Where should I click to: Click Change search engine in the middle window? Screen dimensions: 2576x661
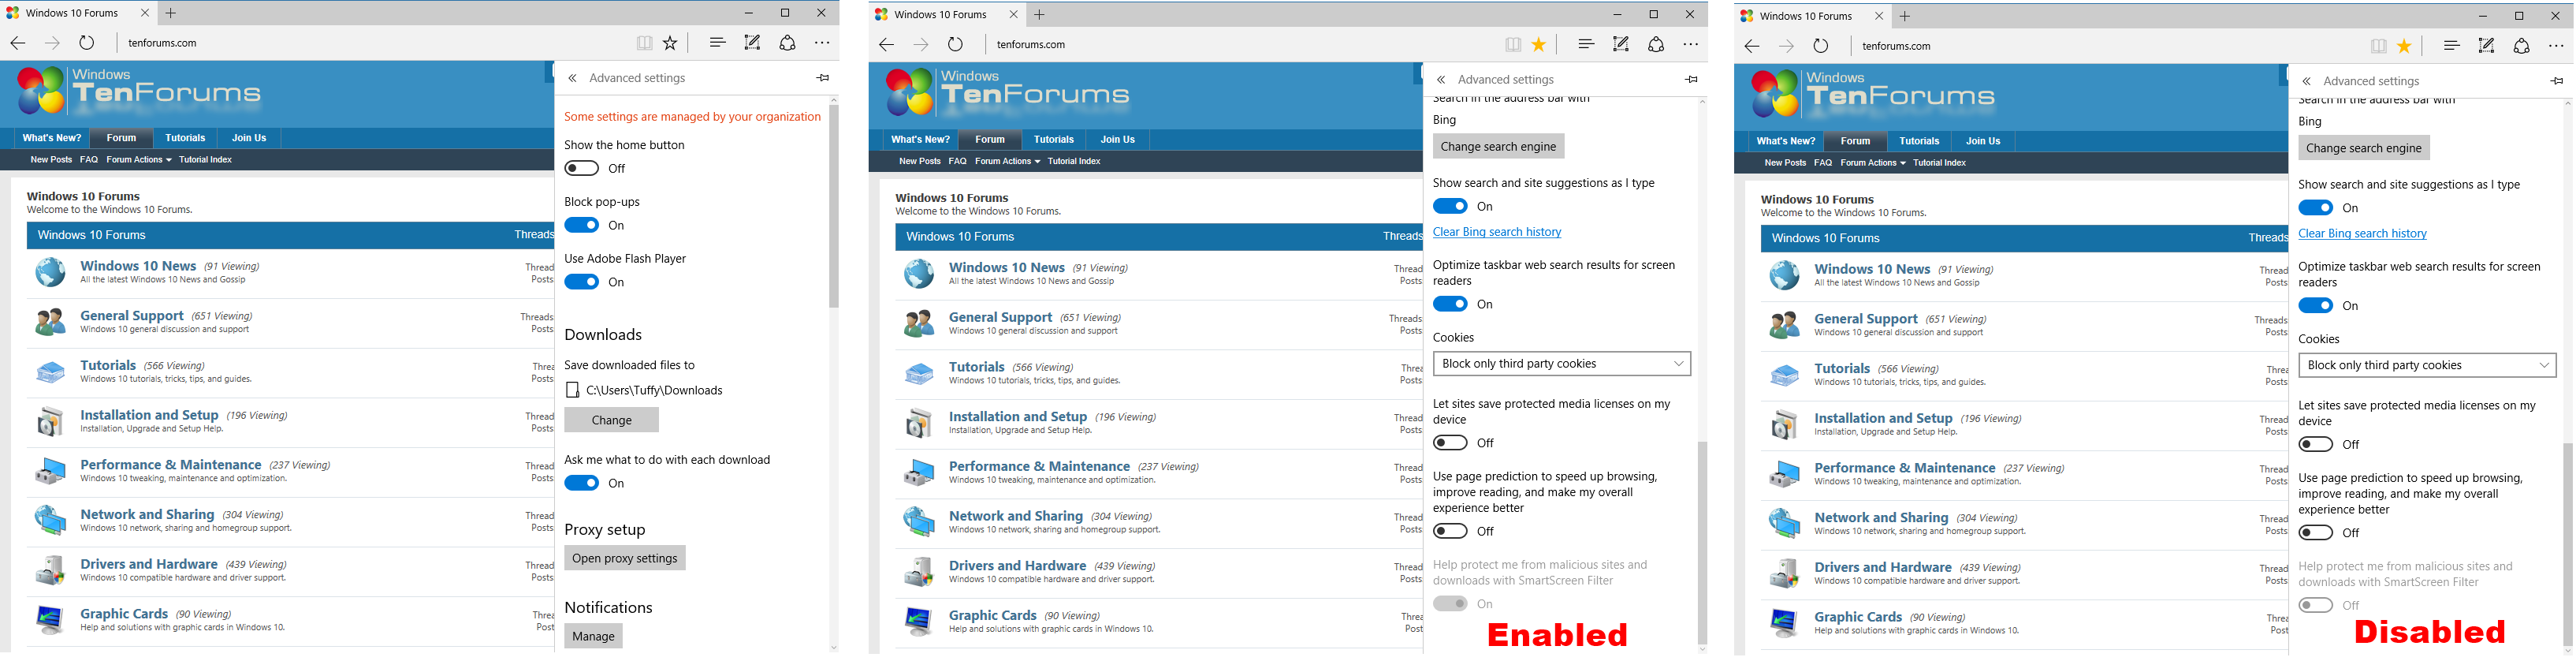click(x=1498, y=146)
